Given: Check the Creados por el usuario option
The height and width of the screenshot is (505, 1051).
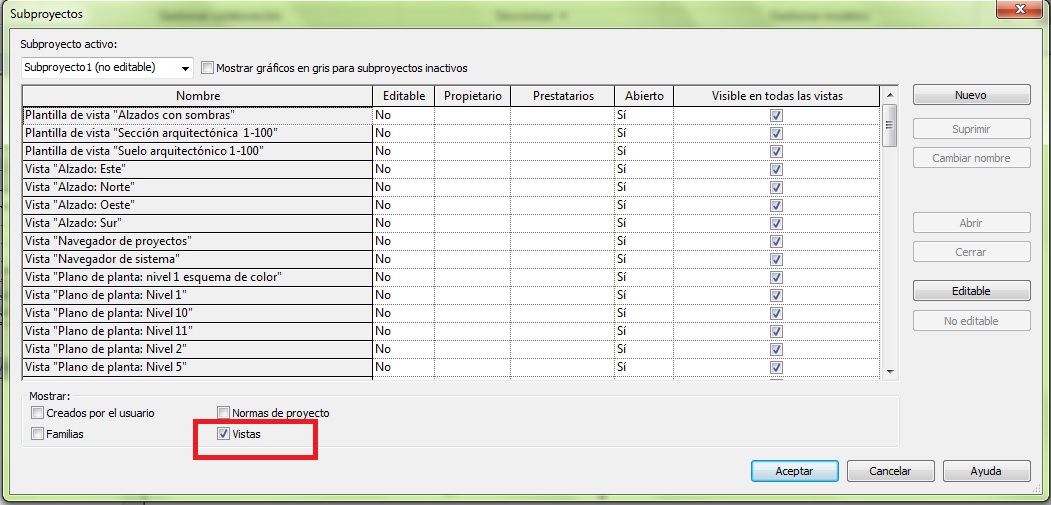Looking at the screenshot, I should (x=38, y=413).
